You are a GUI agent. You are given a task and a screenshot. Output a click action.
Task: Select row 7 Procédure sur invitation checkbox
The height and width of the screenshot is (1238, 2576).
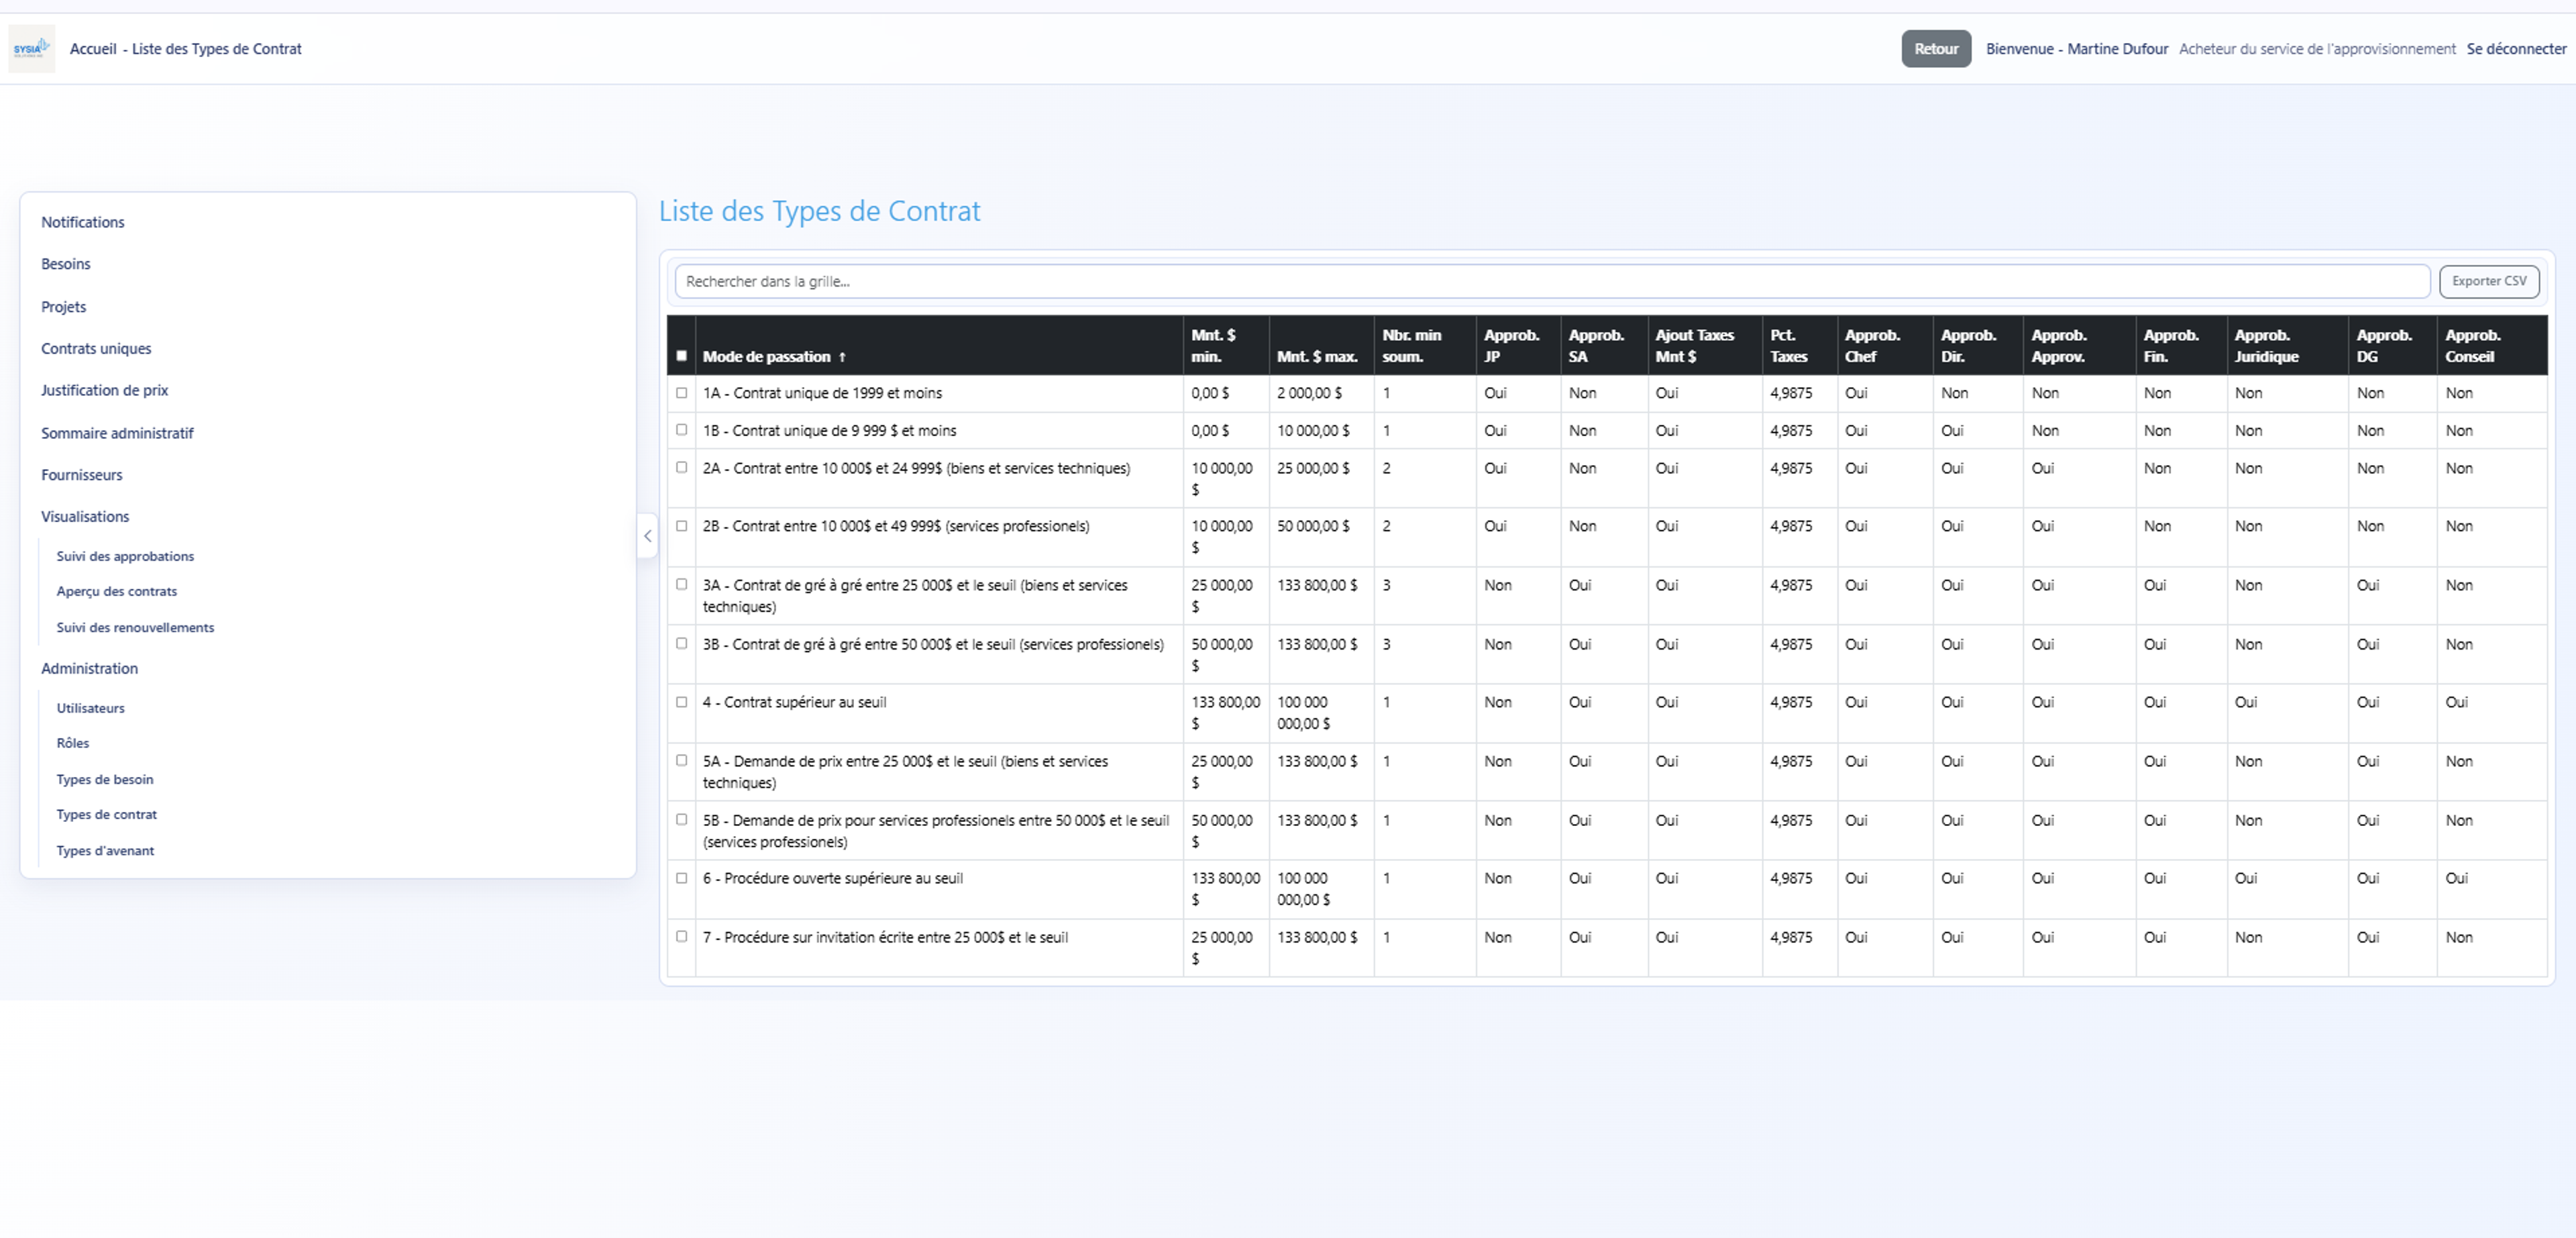[681, 937]
